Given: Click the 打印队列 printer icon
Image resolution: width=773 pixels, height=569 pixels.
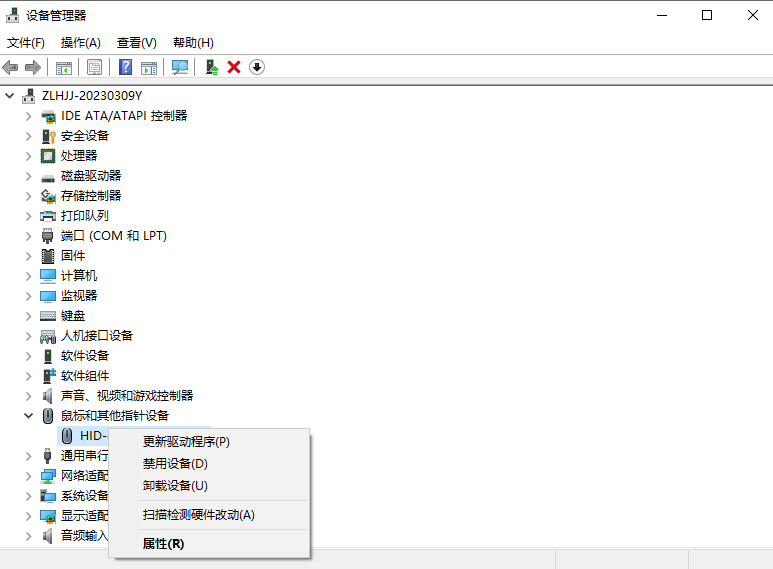Looking at the screenshot, I should (48, 216).
